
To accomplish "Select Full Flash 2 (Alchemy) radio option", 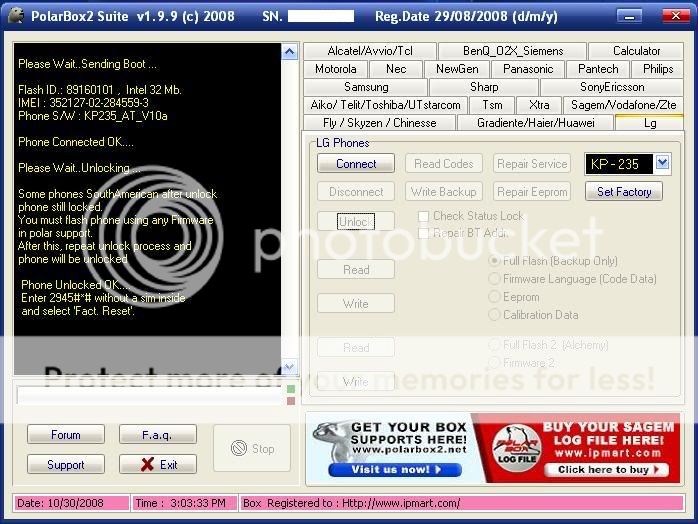I will coord(494,345).
